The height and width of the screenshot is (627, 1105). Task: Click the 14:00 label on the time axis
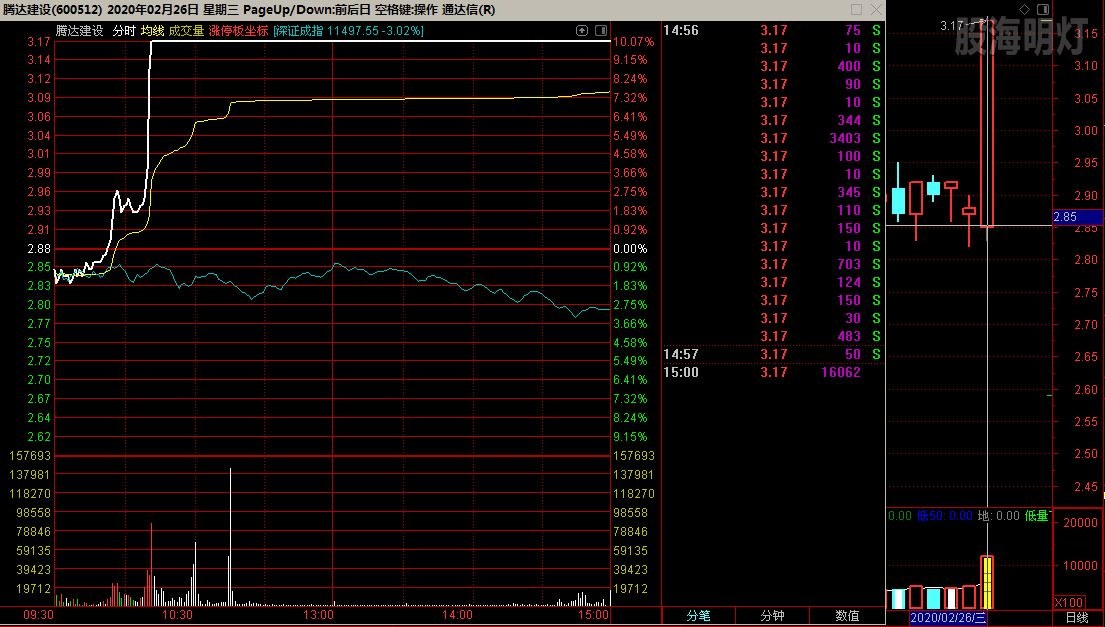point(457,615)
